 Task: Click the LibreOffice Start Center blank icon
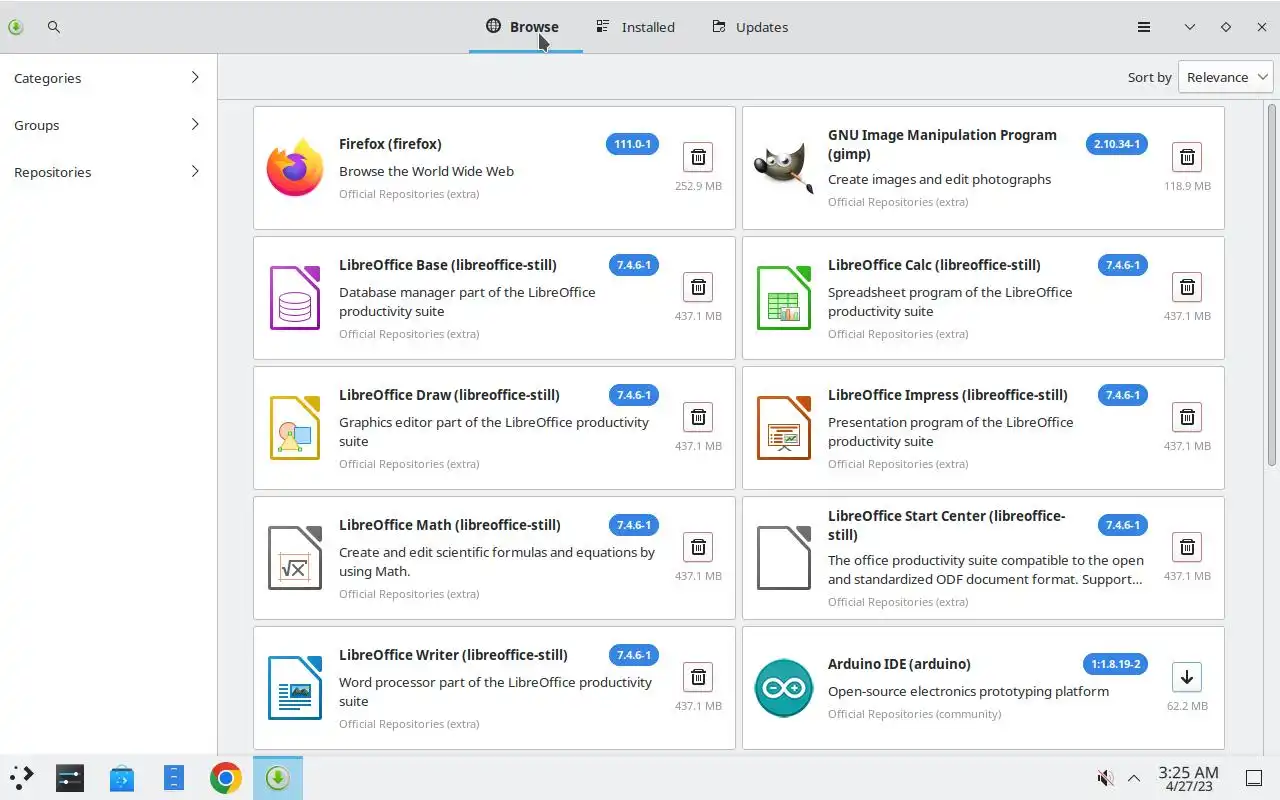click(x=784, y=558)
